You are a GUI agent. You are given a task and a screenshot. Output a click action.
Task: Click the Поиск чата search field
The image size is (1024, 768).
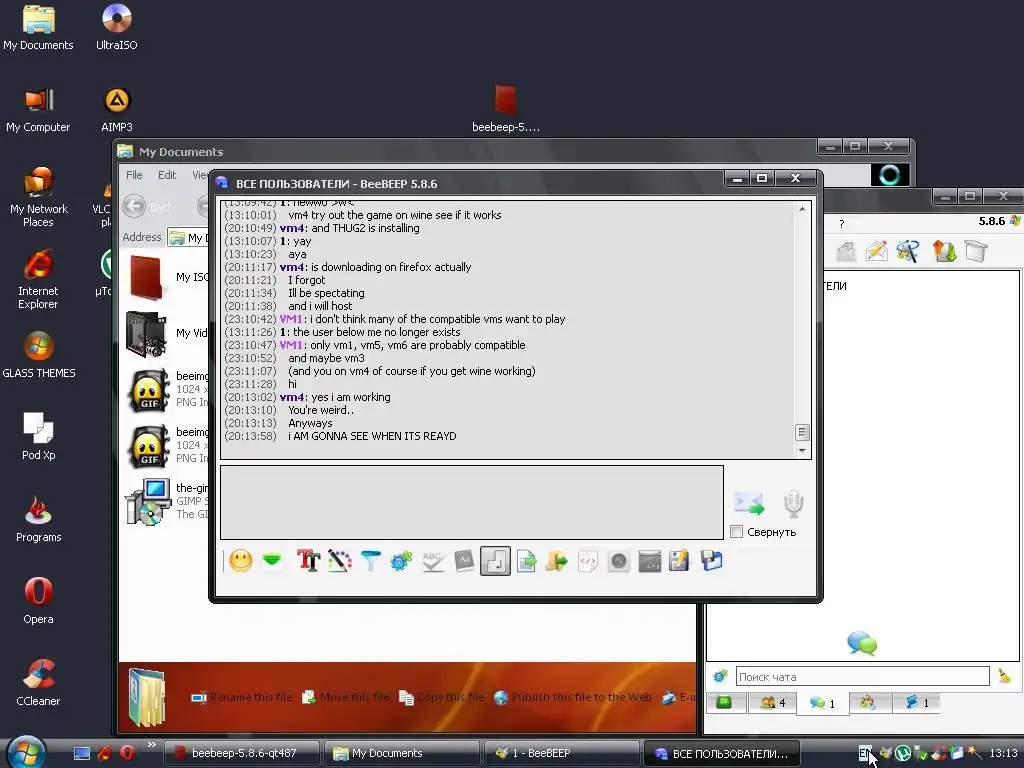click(x=863, y=677)
